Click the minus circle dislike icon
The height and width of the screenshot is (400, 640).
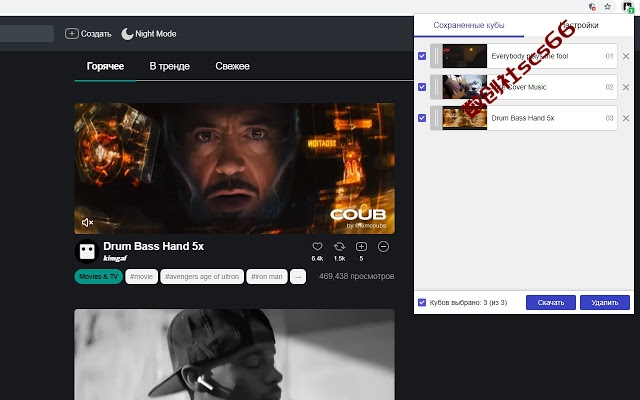click(383, 247)
